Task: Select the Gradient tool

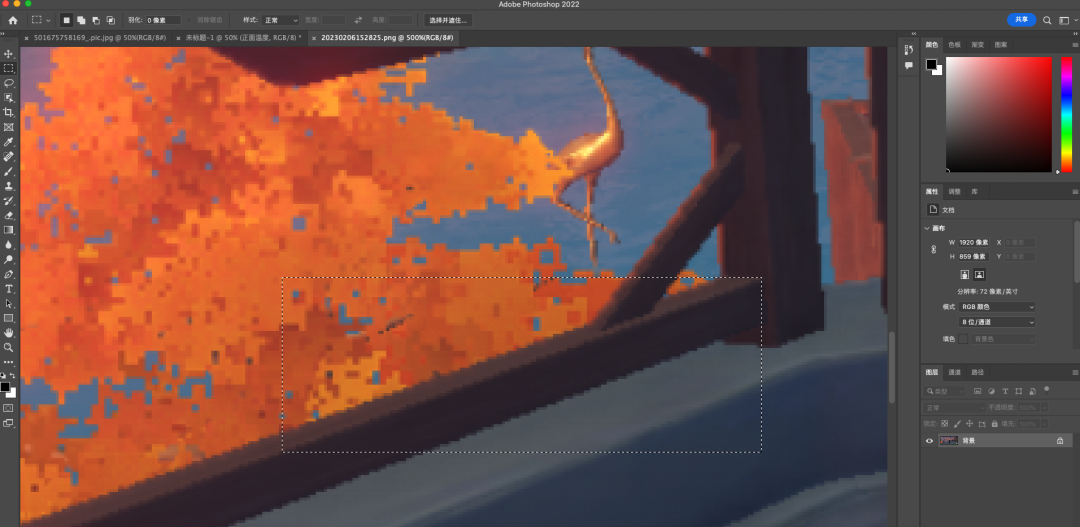Action: pyautogui.click(x=9, y=230)
